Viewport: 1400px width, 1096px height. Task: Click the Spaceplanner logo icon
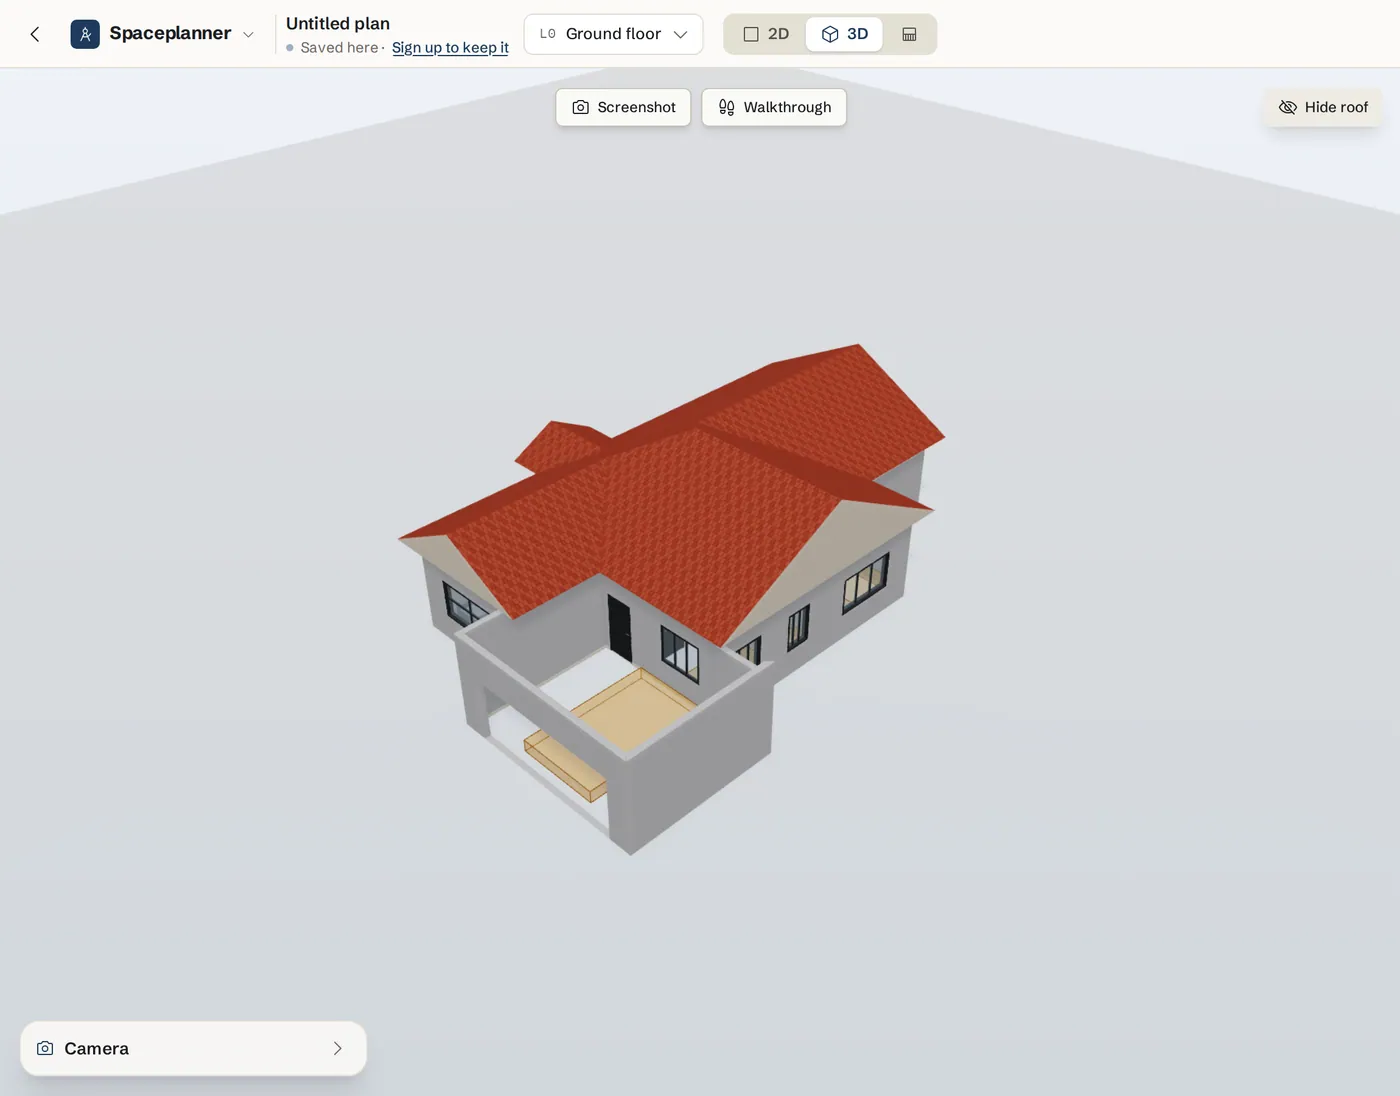click(85, 34)
